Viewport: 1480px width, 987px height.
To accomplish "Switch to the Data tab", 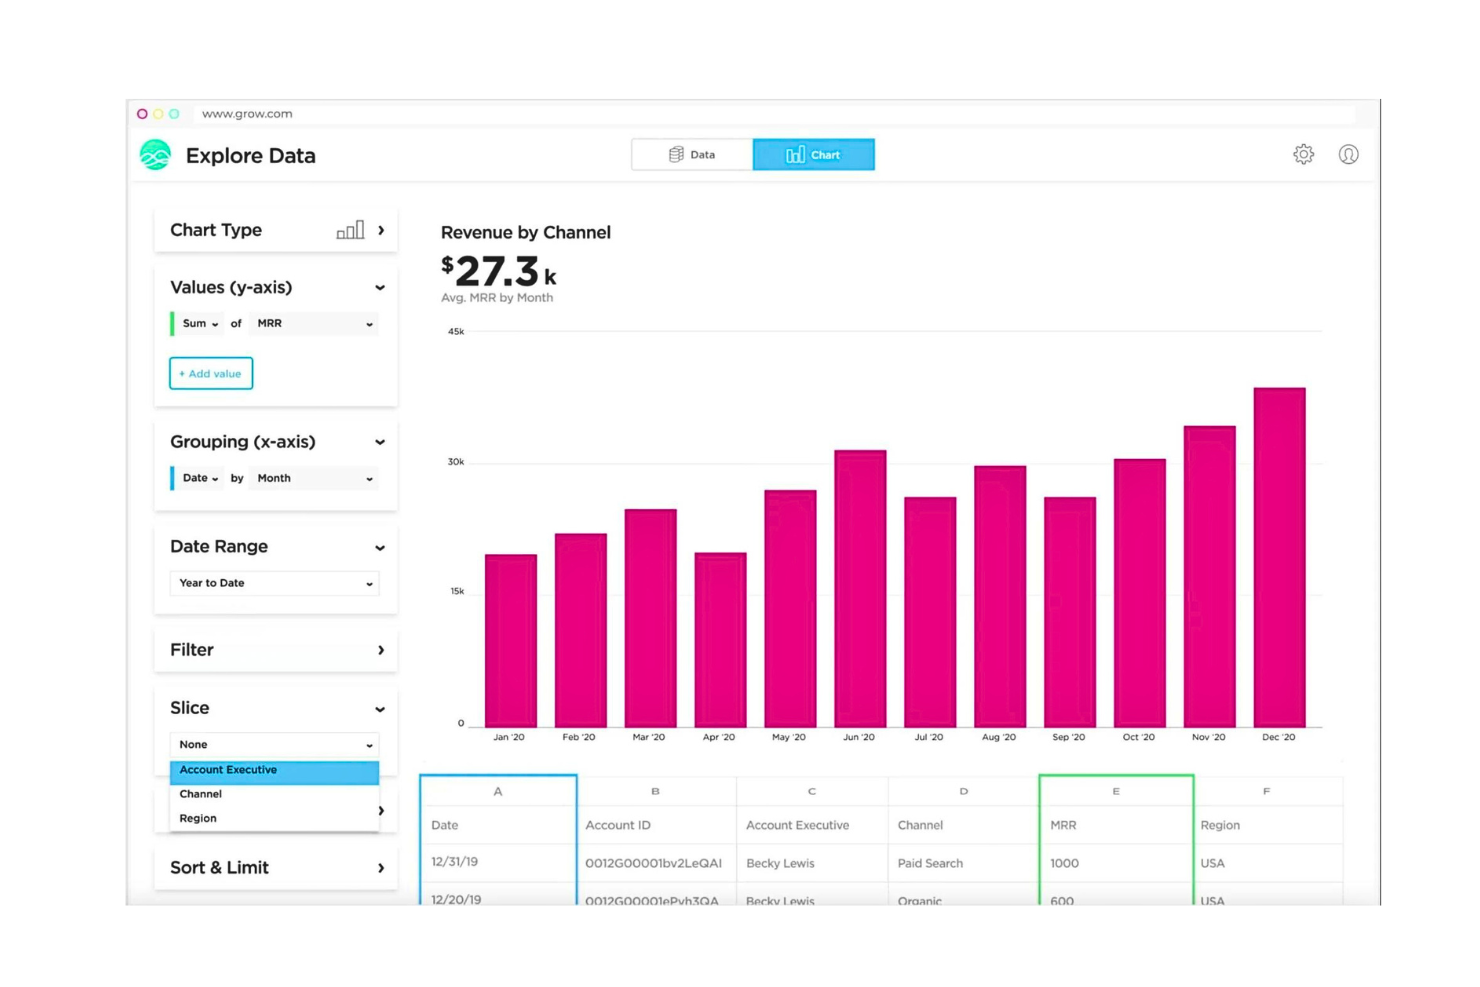I will click(x=692, y=154).
